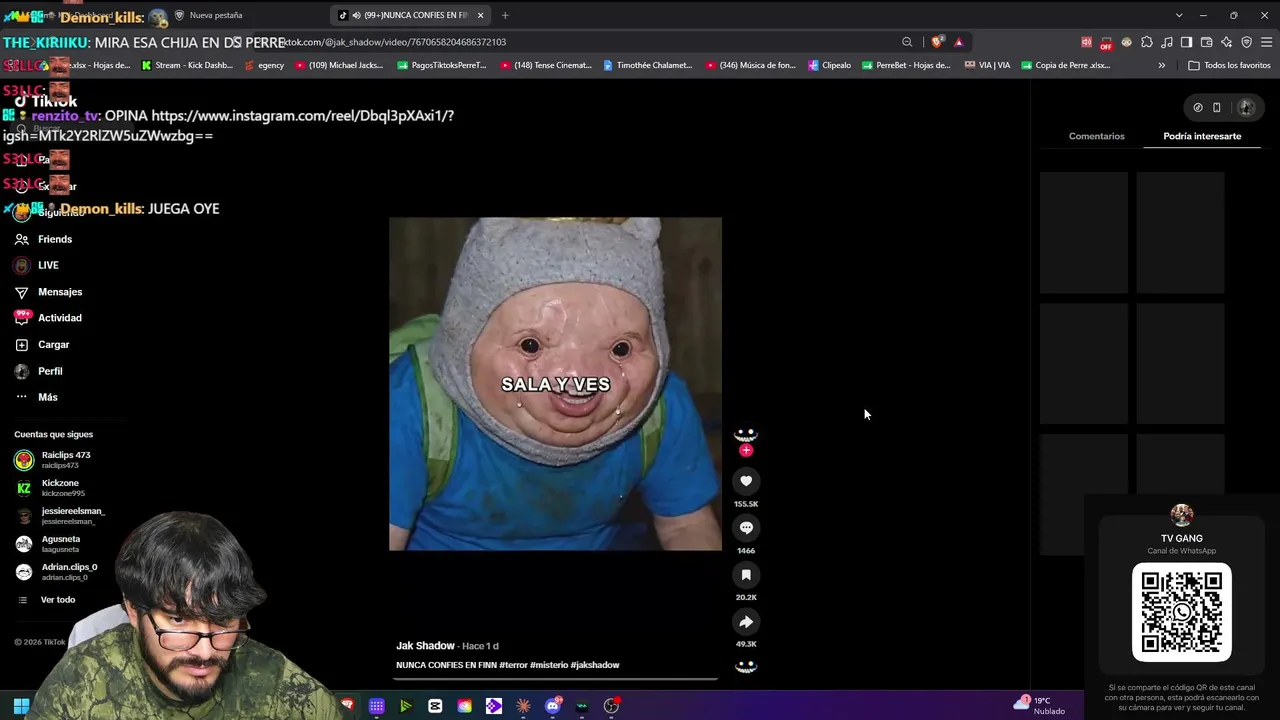Image resolution: width=1280 pixels, height=720 pixels.
Task: Click the video player to pause
Action: pos(555,384)
